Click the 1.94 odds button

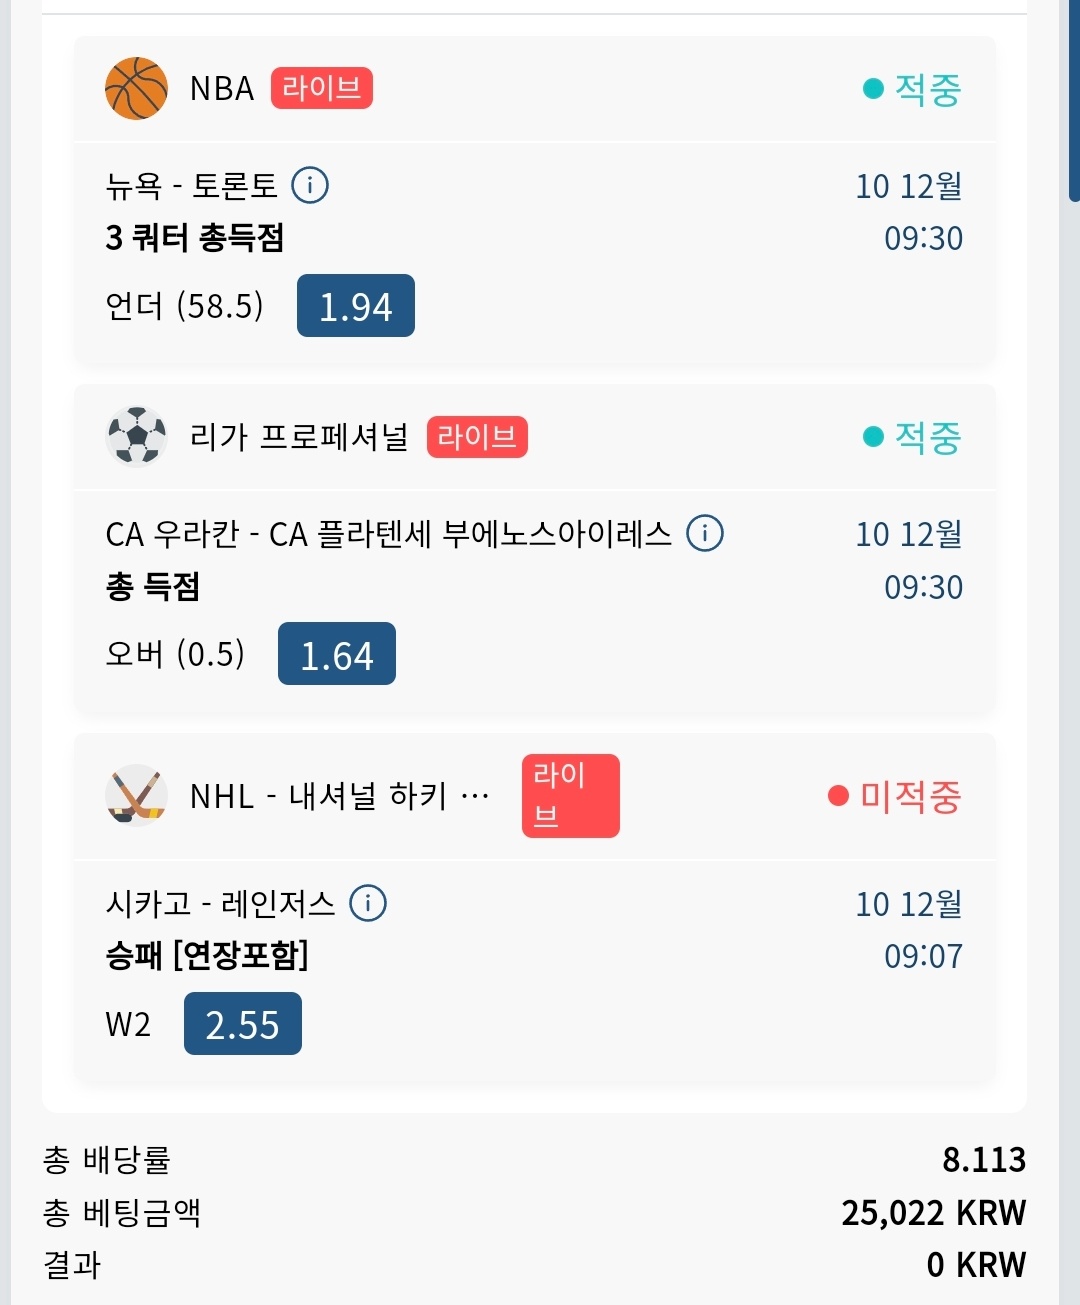point(355,306)
